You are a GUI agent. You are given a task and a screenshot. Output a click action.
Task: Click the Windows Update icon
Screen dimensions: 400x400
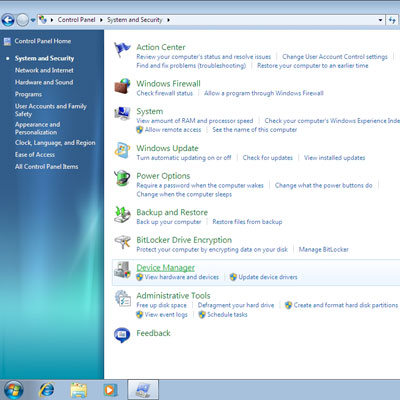pos(122,151)
